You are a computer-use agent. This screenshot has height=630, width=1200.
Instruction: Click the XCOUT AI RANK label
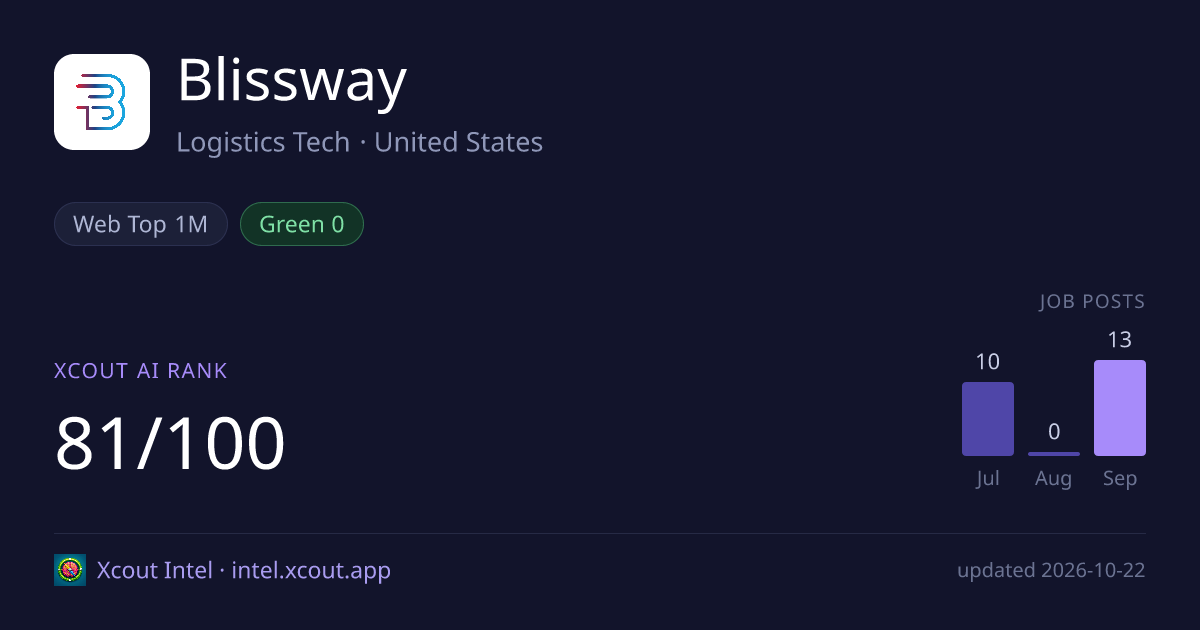[x=141, y=371]
